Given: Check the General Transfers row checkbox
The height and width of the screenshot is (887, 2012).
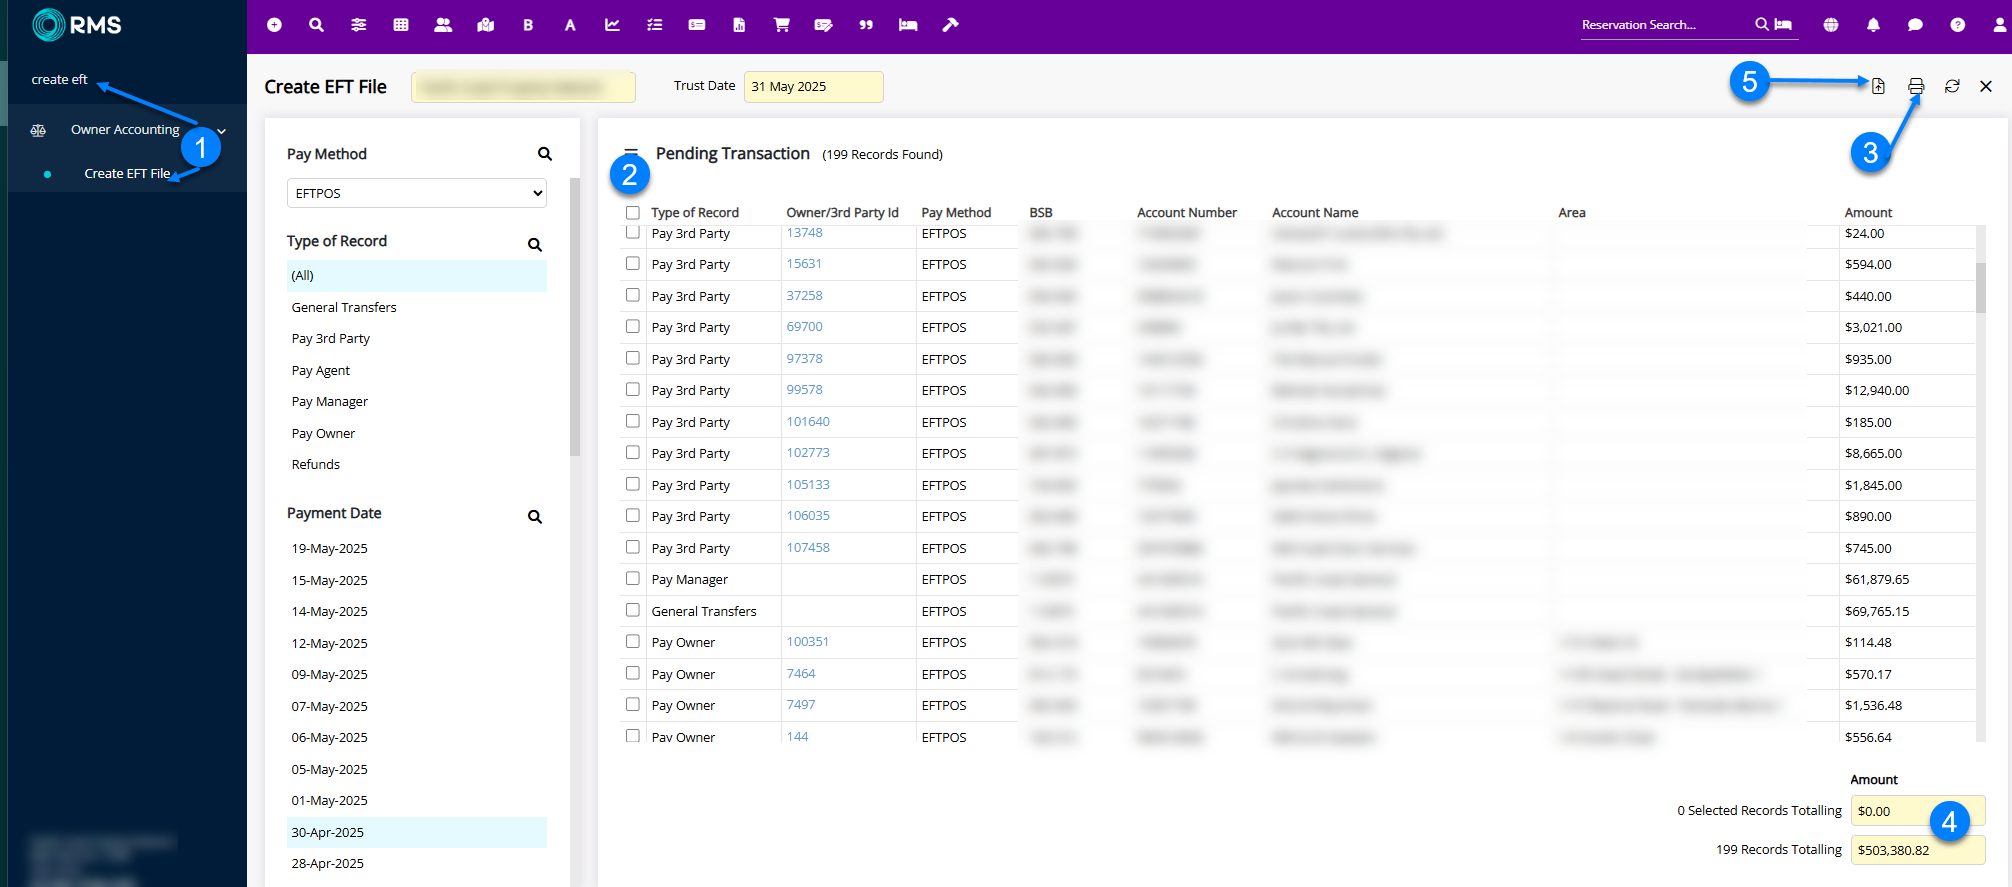Looking at the screenshot, I should pos(633,610).
